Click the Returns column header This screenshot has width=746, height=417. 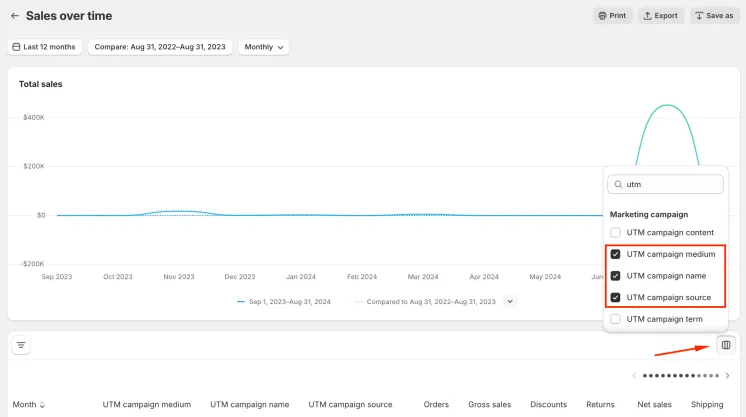600,405
